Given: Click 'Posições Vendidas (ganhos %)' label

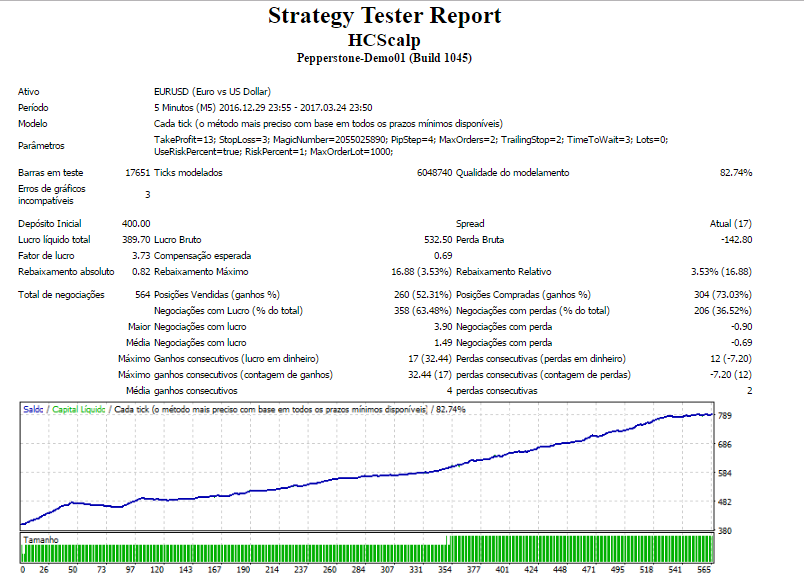Looking at the screenshot, I should tap(217, 295).
